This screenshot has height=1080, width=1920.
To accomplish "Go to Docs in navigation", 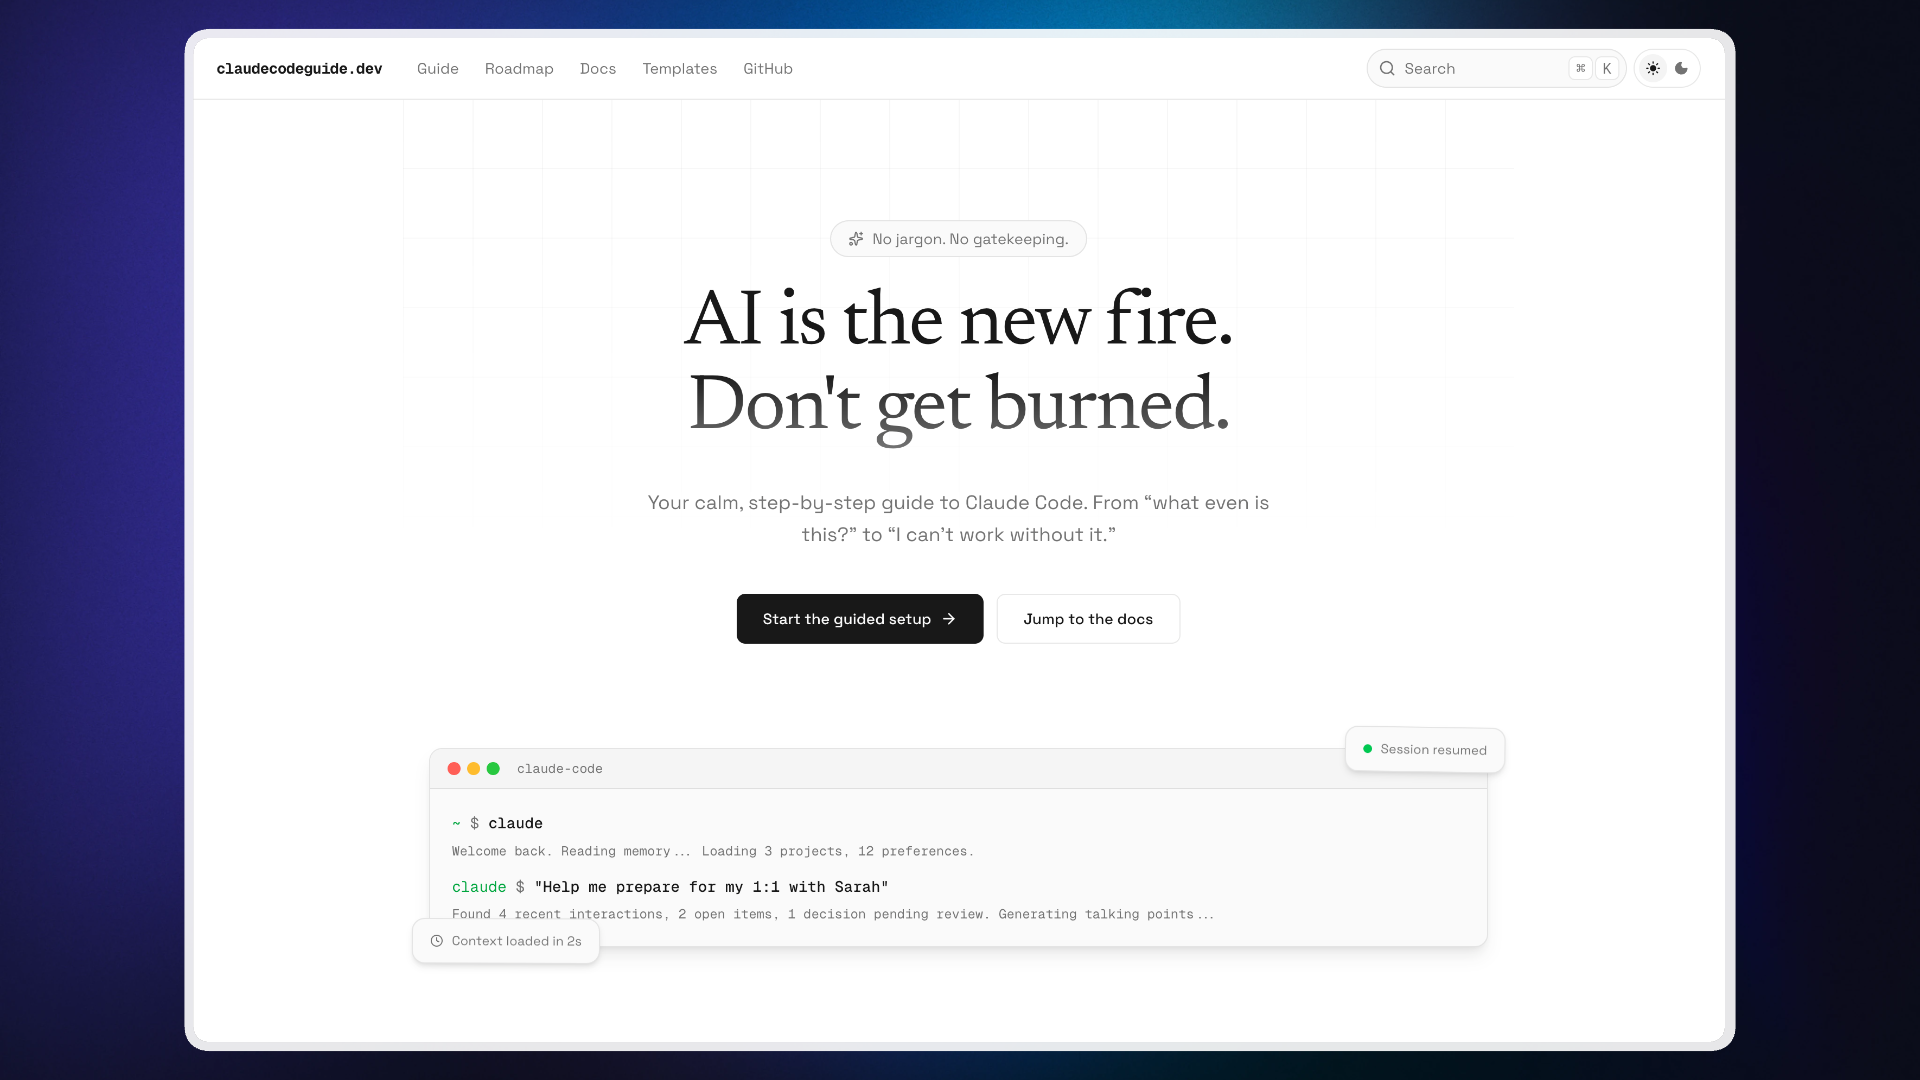I will click(x=598, y=69).
